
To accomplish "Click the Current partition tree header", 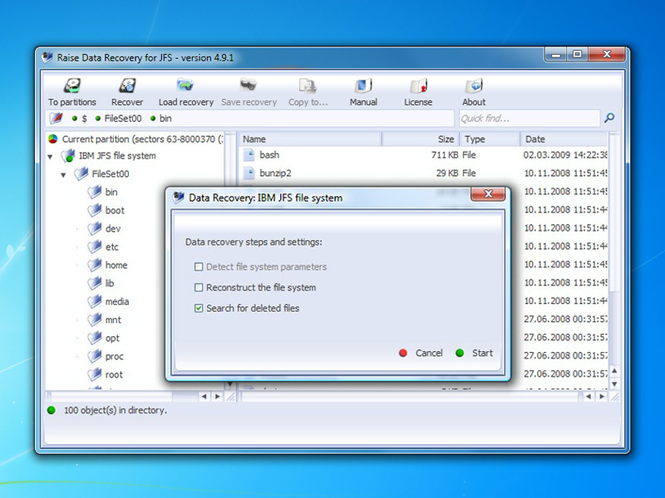I will [x=135, y=139].
